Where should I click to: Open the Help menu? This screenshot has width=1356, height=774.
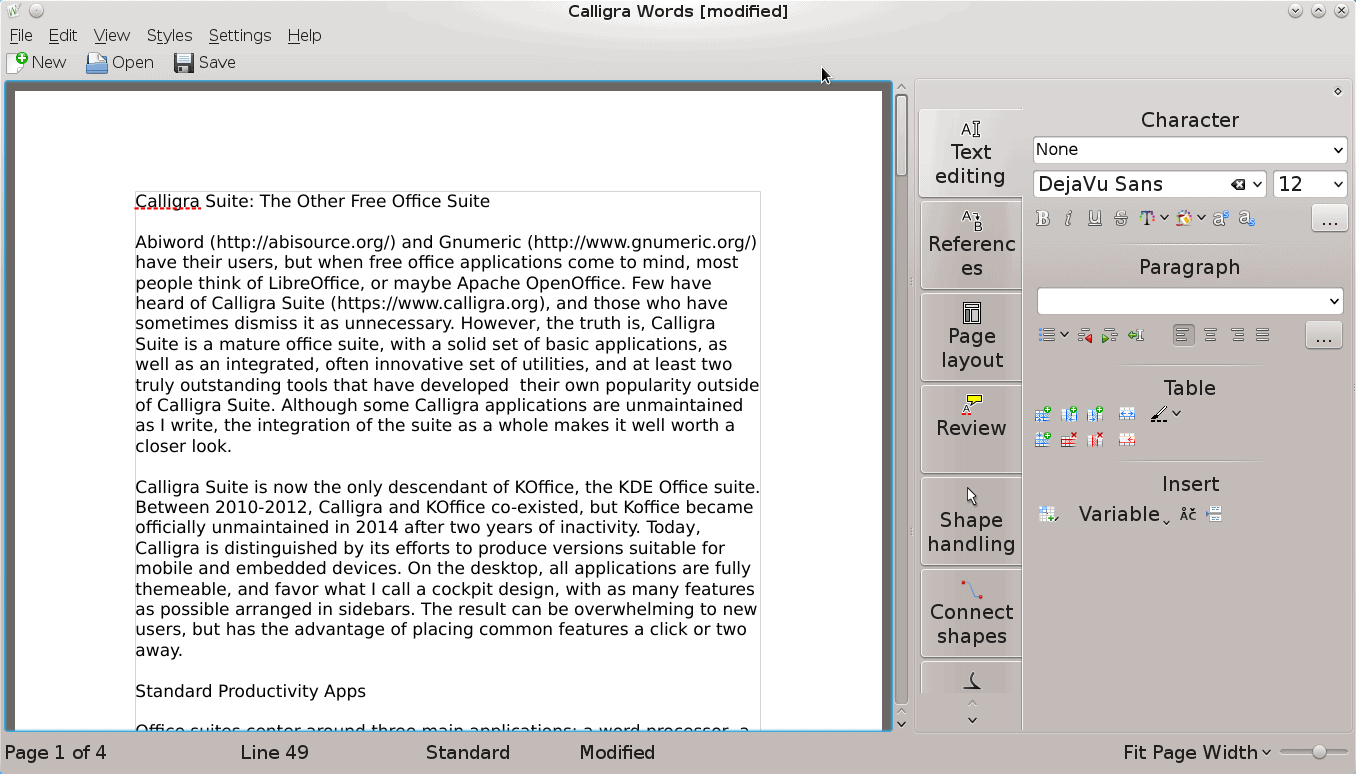click(304, 35)
